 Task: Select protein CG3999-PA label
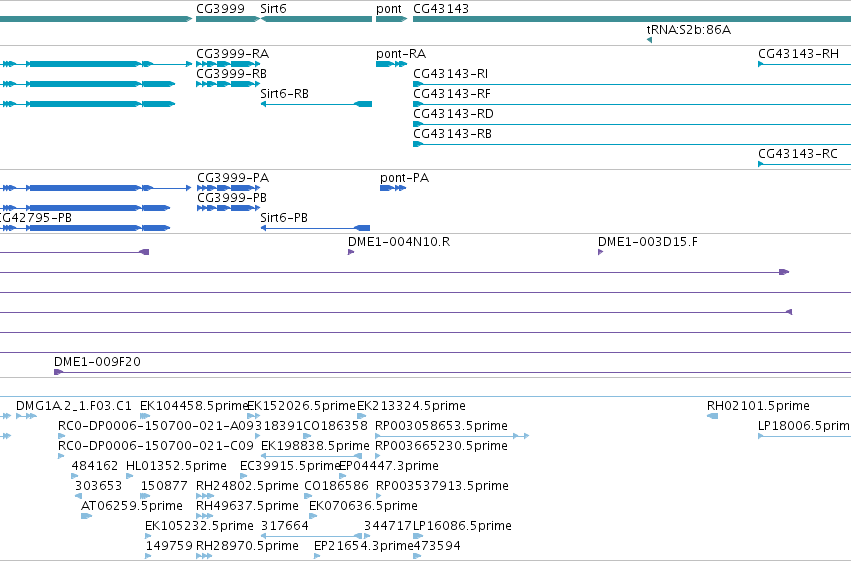[233, 178]
